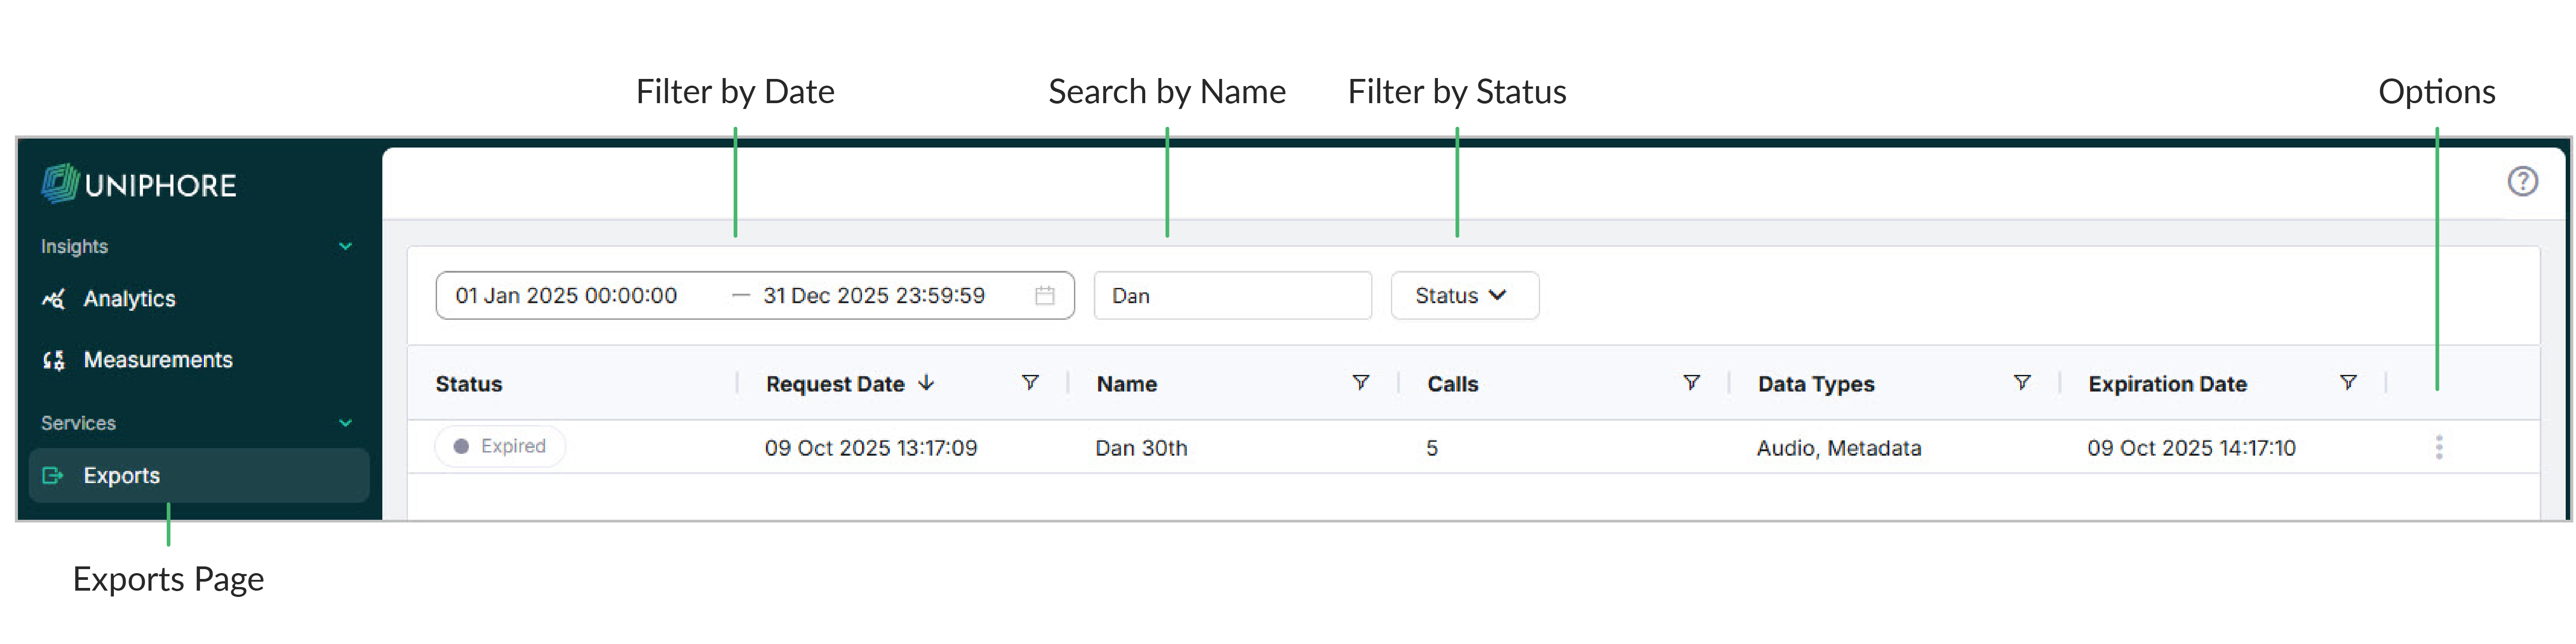Collapse the Services section

point(345,423)
